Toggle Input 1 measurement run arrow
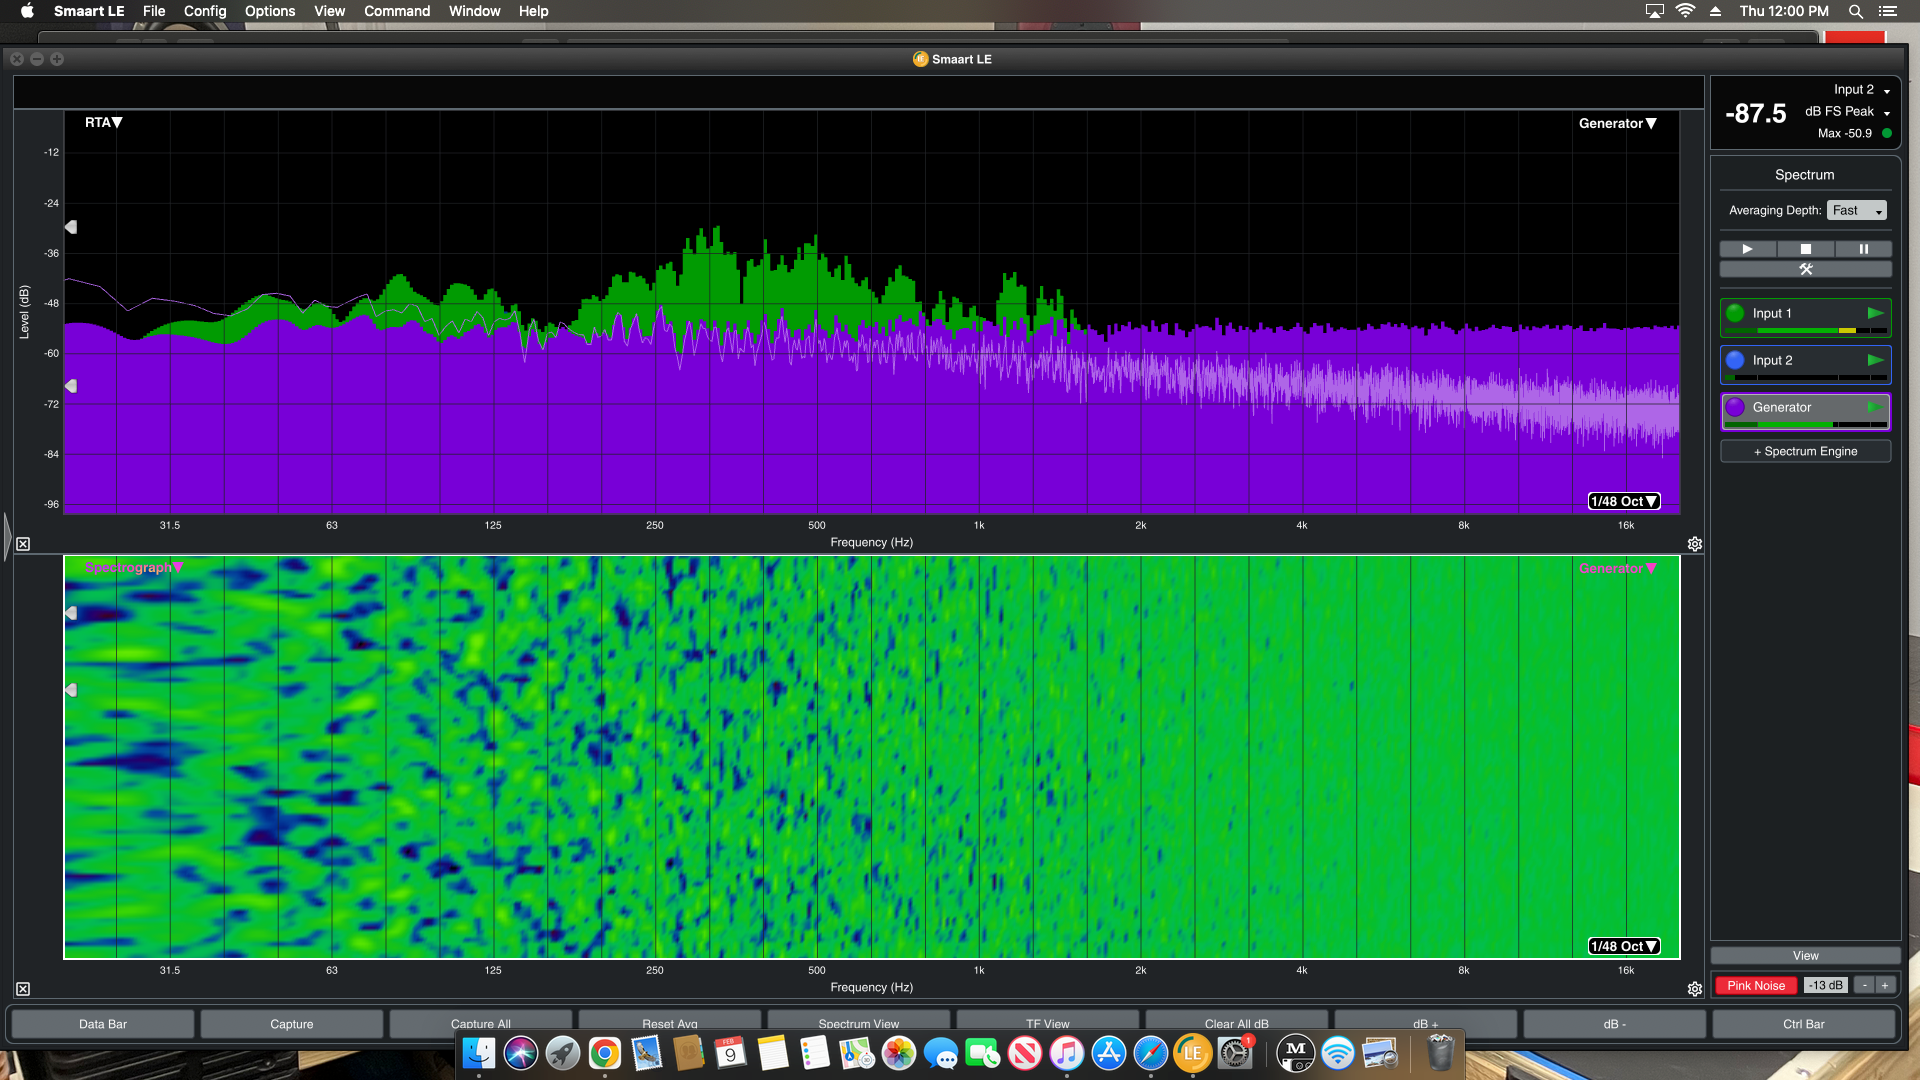1920x1080 pixels. (x=1875, y=313)
